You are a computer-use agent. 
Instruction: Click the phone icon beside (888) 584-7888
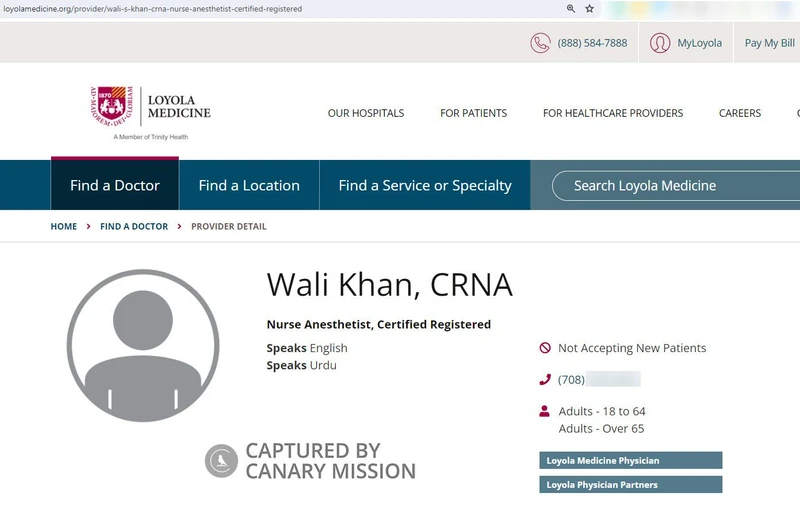click(x=540, y=43)
